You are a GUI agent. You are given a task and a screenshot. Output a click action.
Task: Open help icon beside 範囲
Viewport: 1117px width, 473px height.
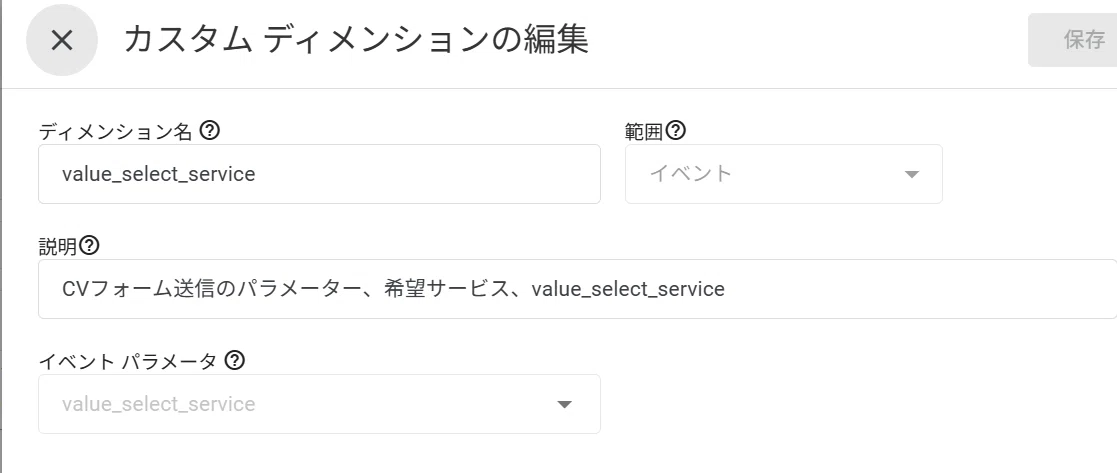(x=675, y=130)
